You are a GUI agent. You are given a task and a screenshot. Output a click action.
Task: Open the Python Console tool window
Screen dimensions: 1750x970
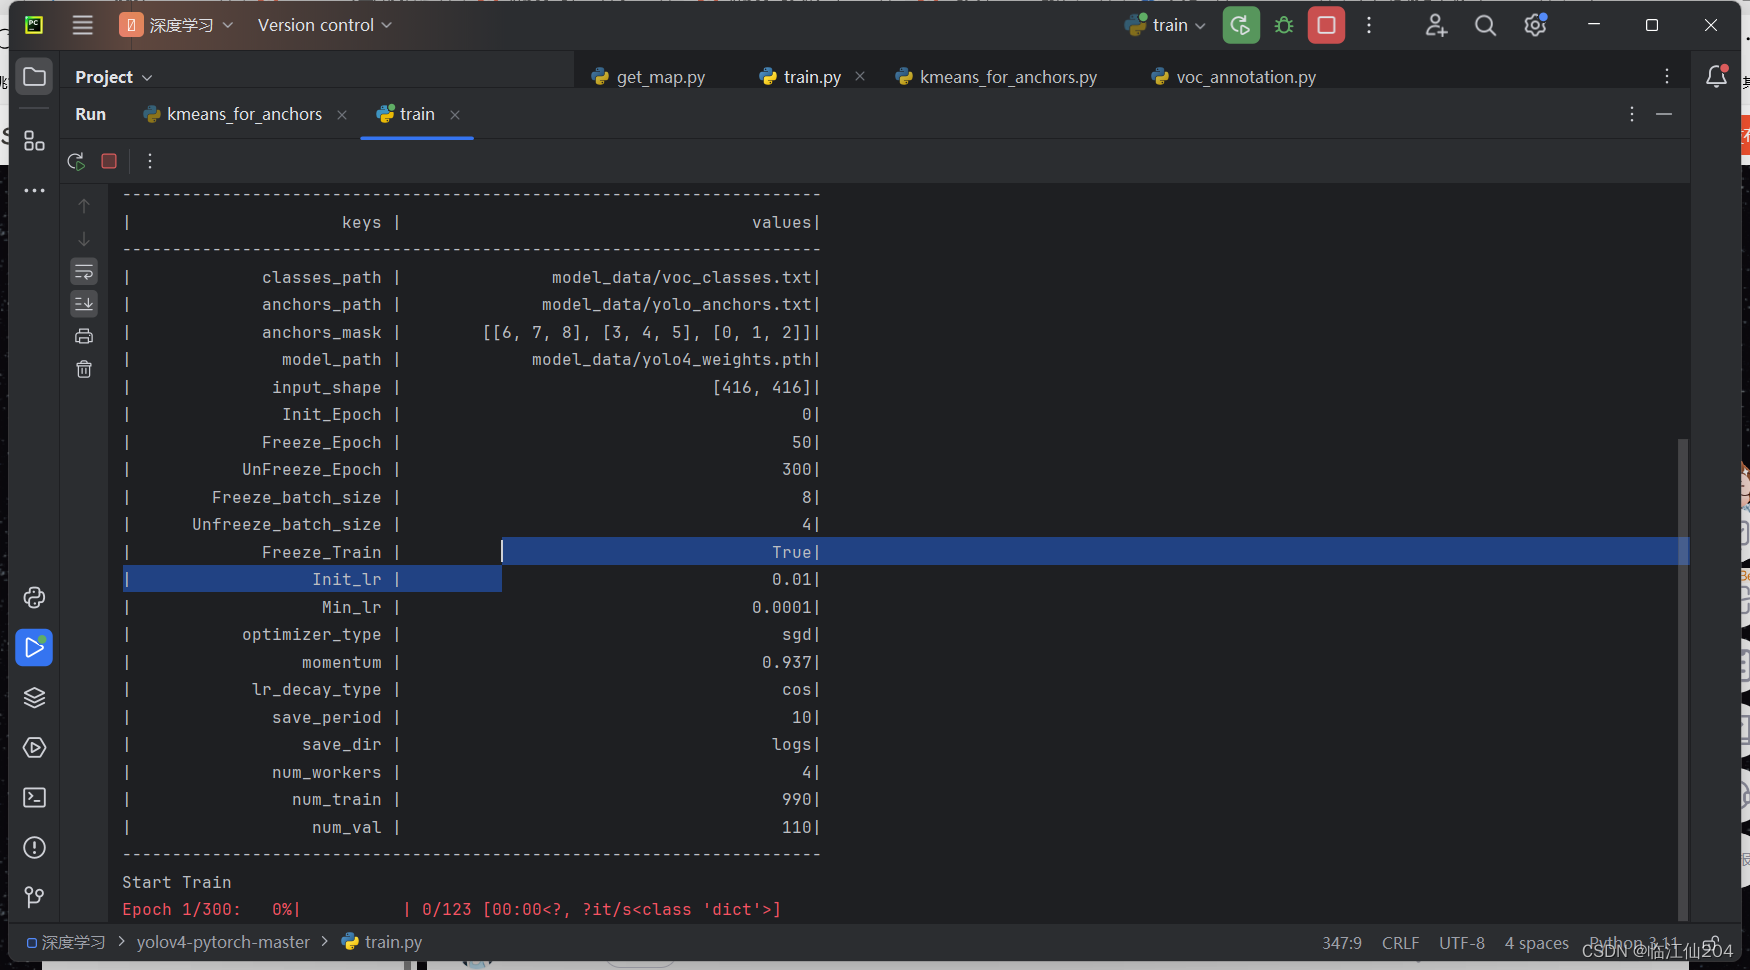34,598
